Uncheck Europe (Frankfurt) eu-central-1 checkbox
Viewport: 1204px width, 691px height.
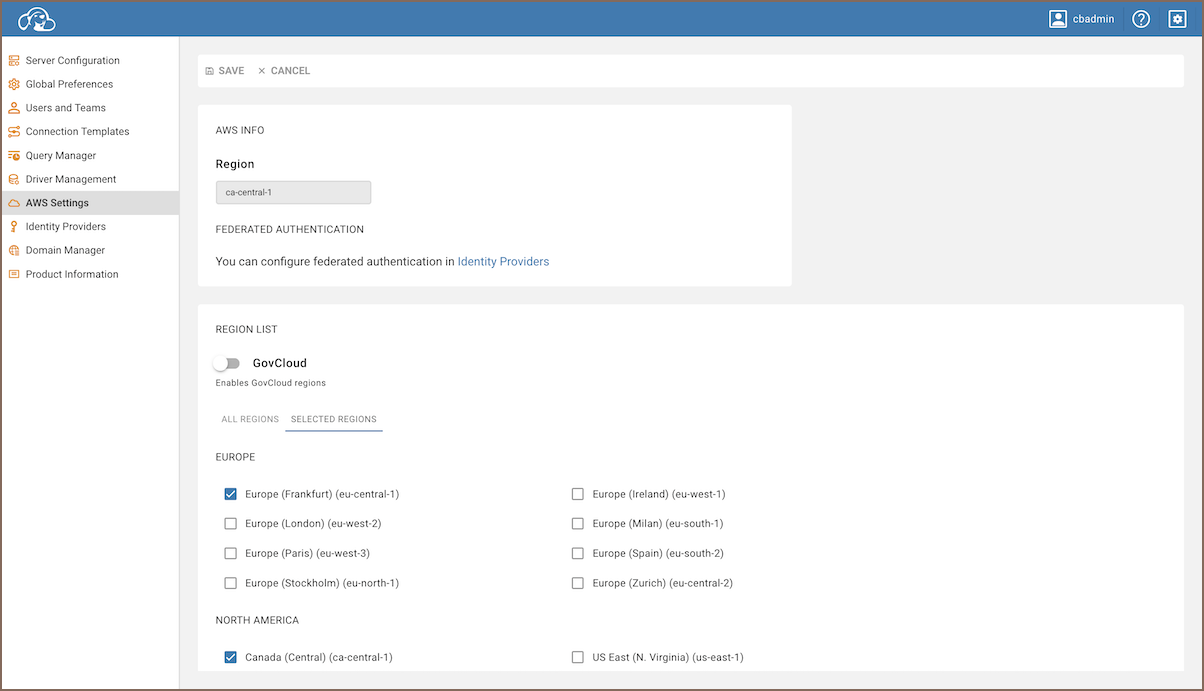(x=231, y=494)
